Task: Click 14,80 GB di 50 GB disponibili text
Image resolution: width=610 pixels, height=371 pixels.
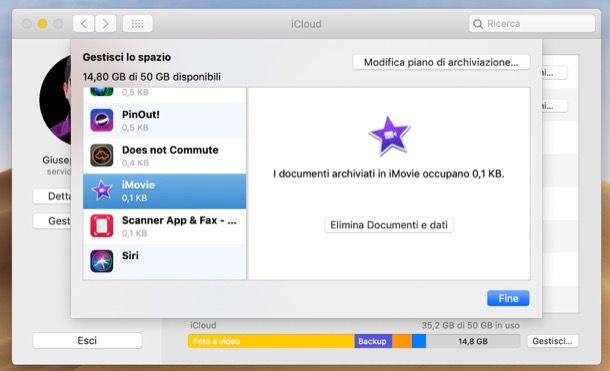Action: tap(152, 77)
